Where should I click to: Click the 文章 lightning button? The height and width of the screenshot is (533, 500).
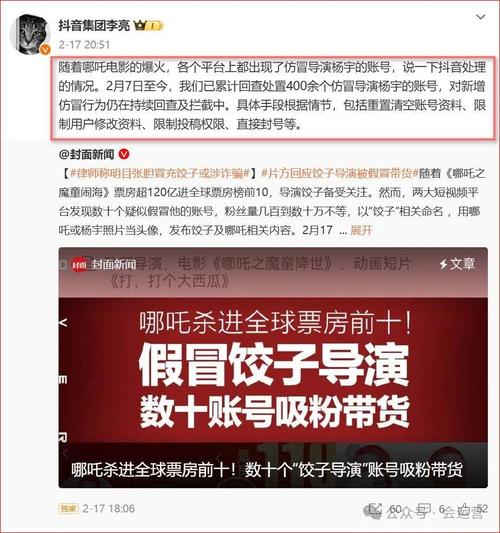[x=456, y=264]
